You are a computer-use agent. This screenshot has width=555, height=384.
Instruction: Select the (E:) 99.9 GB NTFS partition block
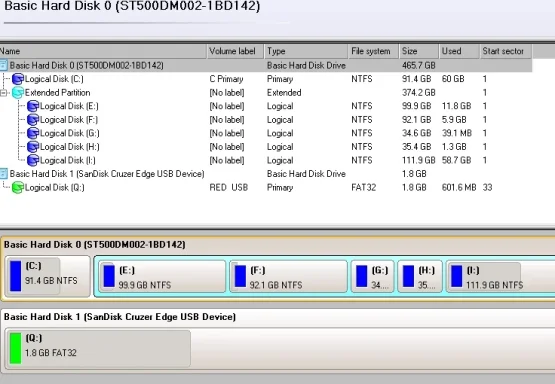162,277
